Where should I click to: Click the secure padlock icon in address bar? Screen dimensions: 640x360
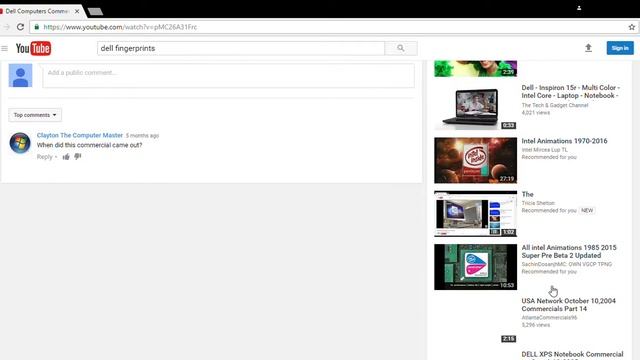(x=36, y=27)
